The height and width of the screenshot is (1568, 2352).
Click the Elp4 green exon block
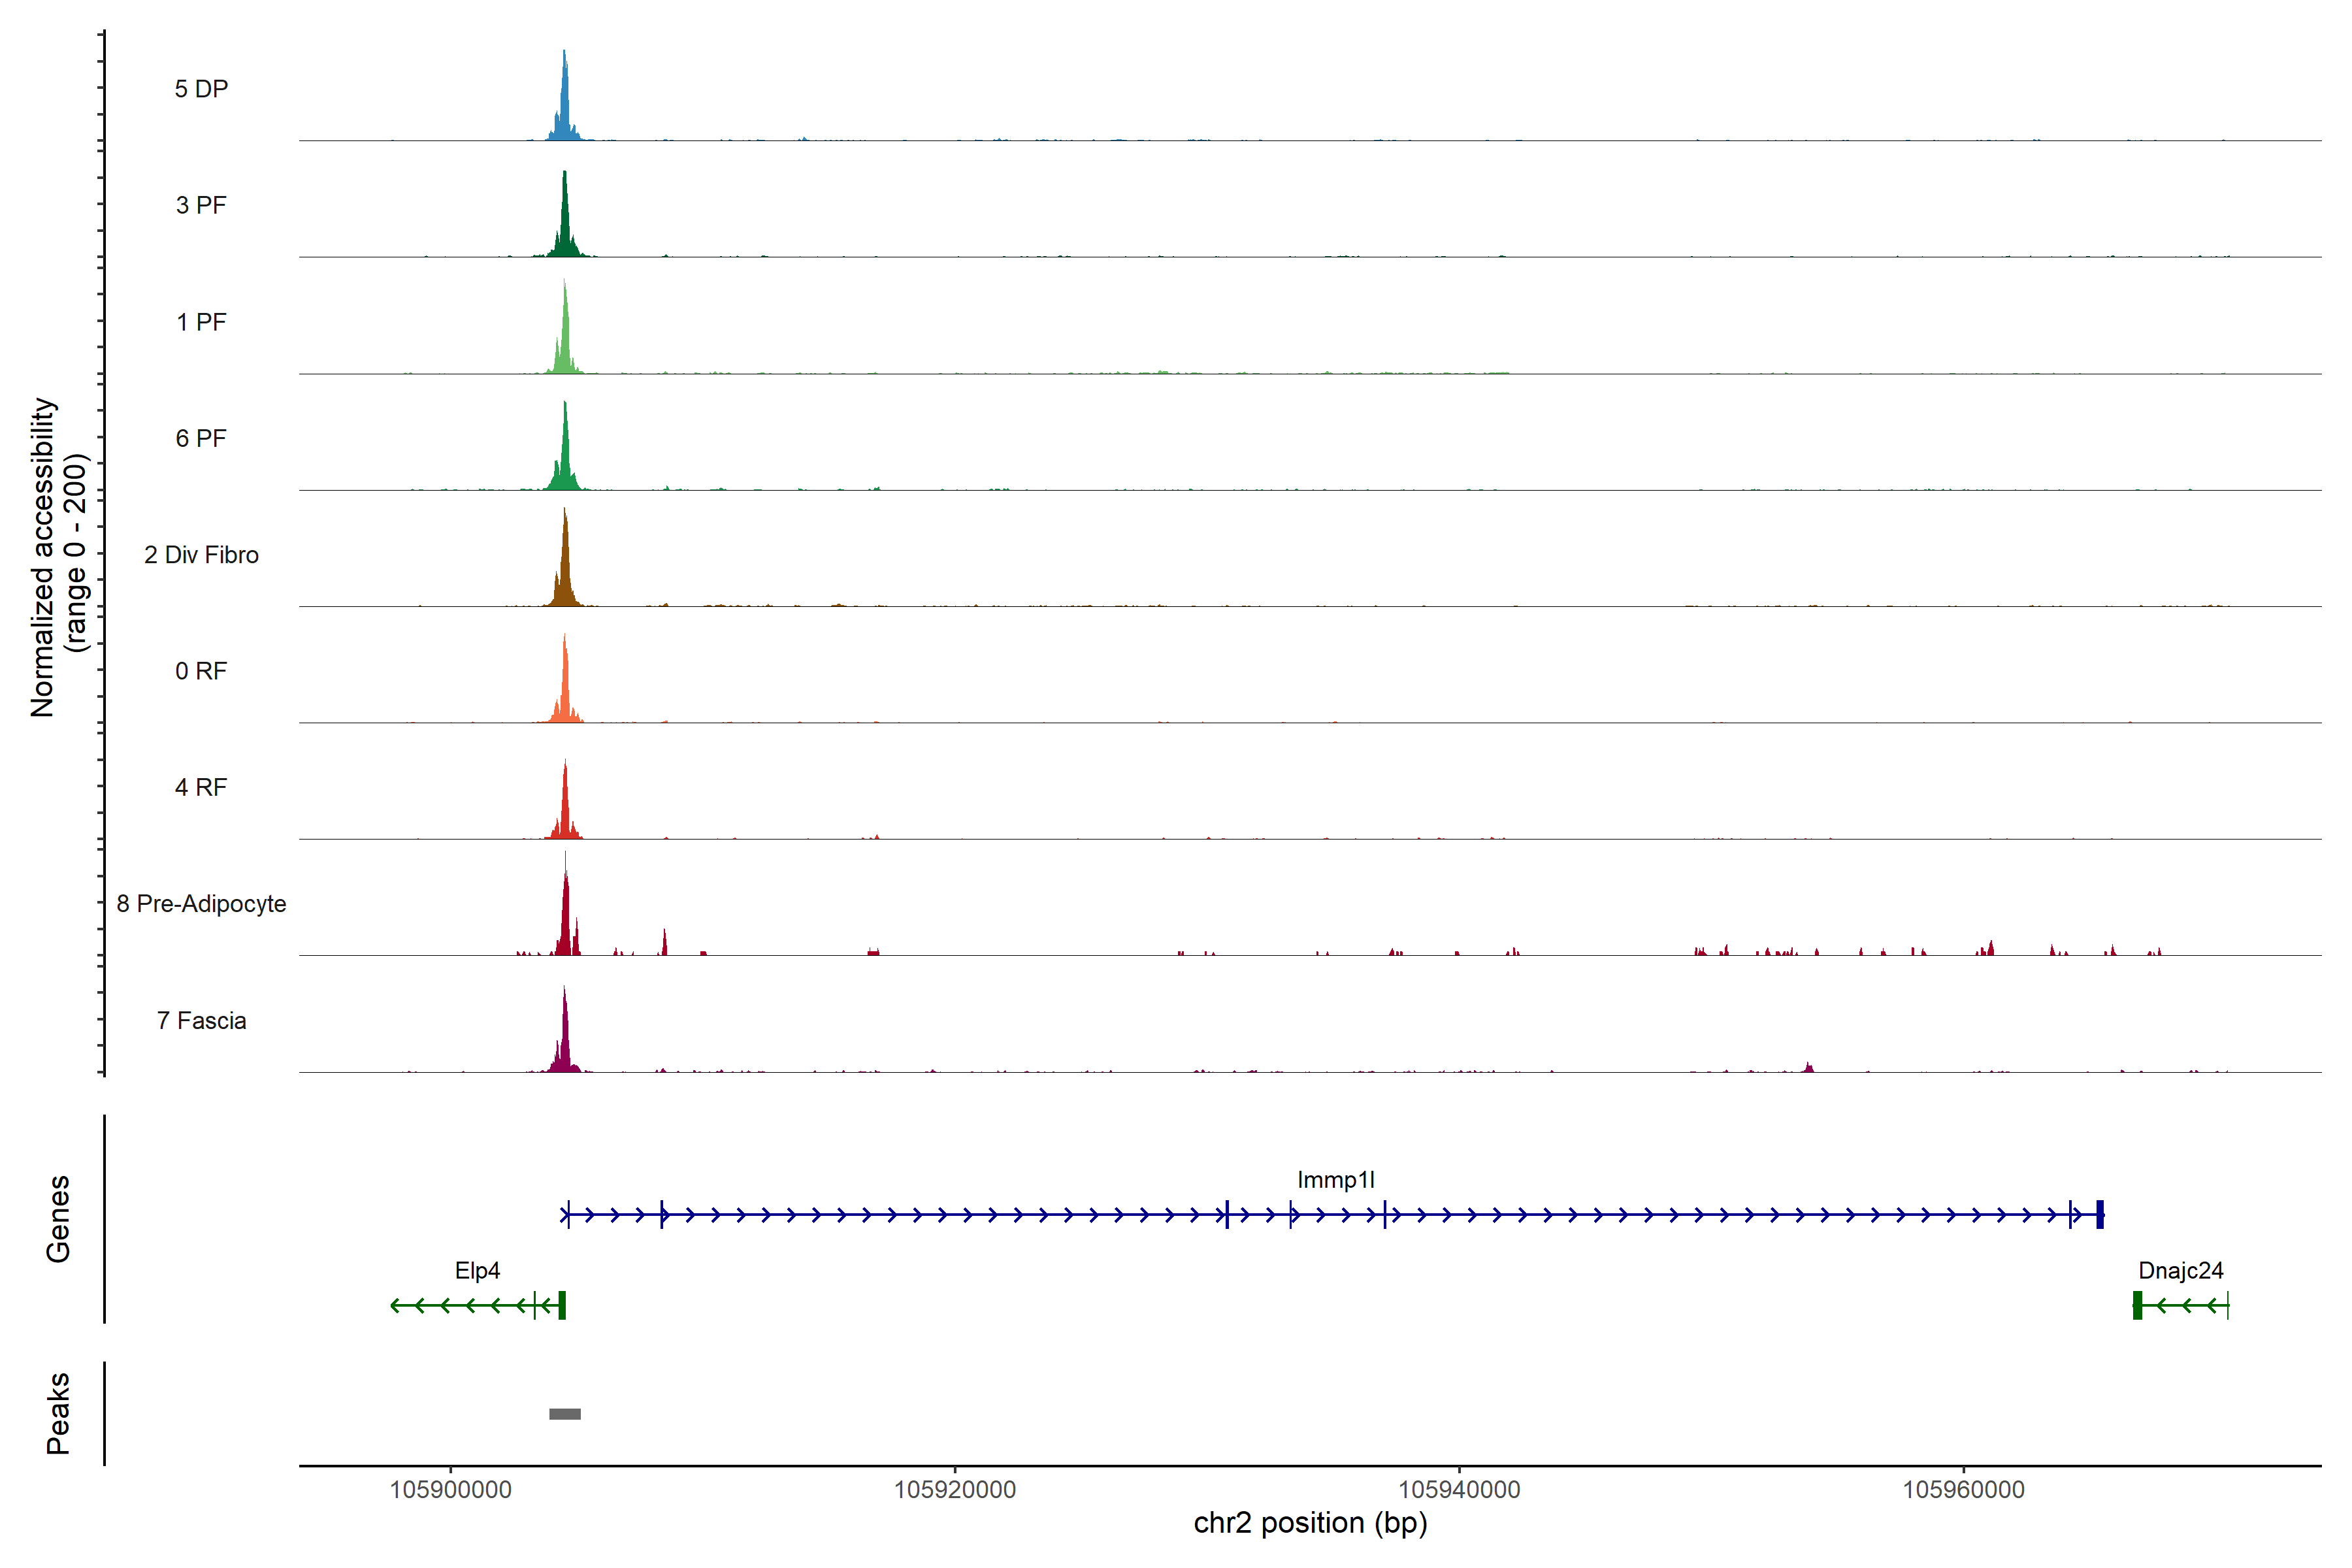pos(562,1305)
